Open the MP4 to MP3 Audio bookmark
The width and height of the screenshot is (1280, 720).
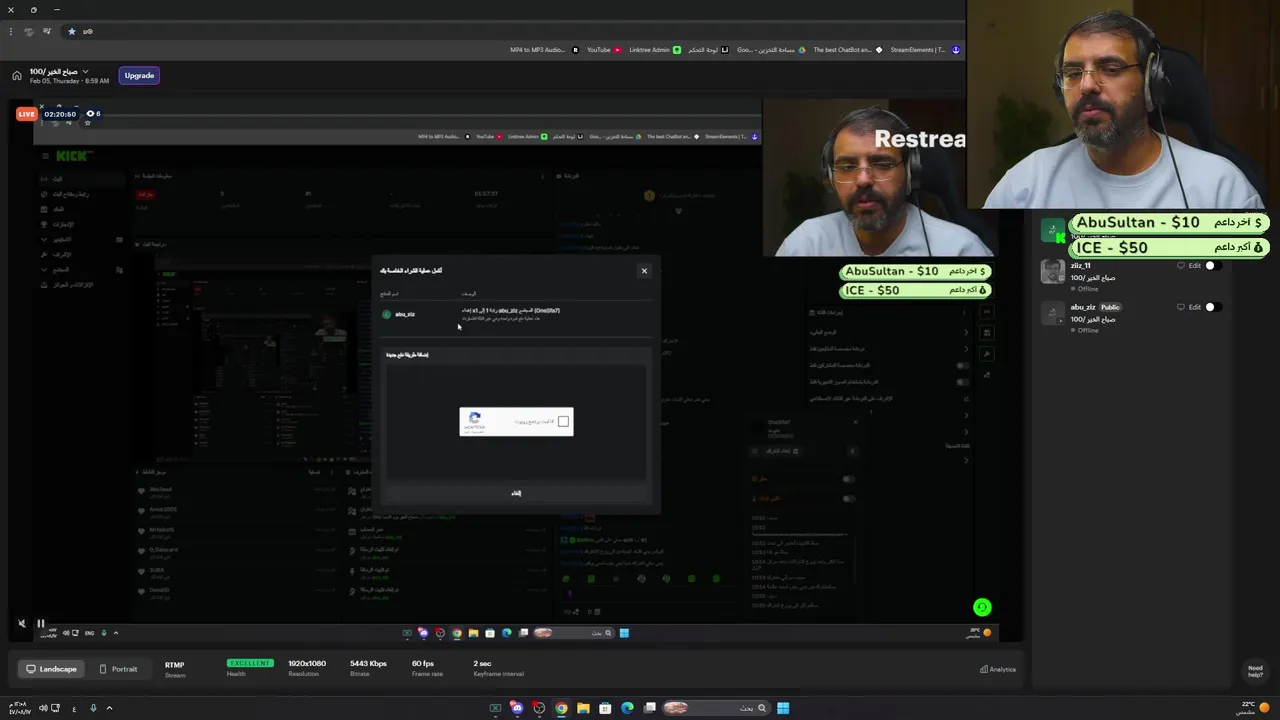tap(544, 50)
